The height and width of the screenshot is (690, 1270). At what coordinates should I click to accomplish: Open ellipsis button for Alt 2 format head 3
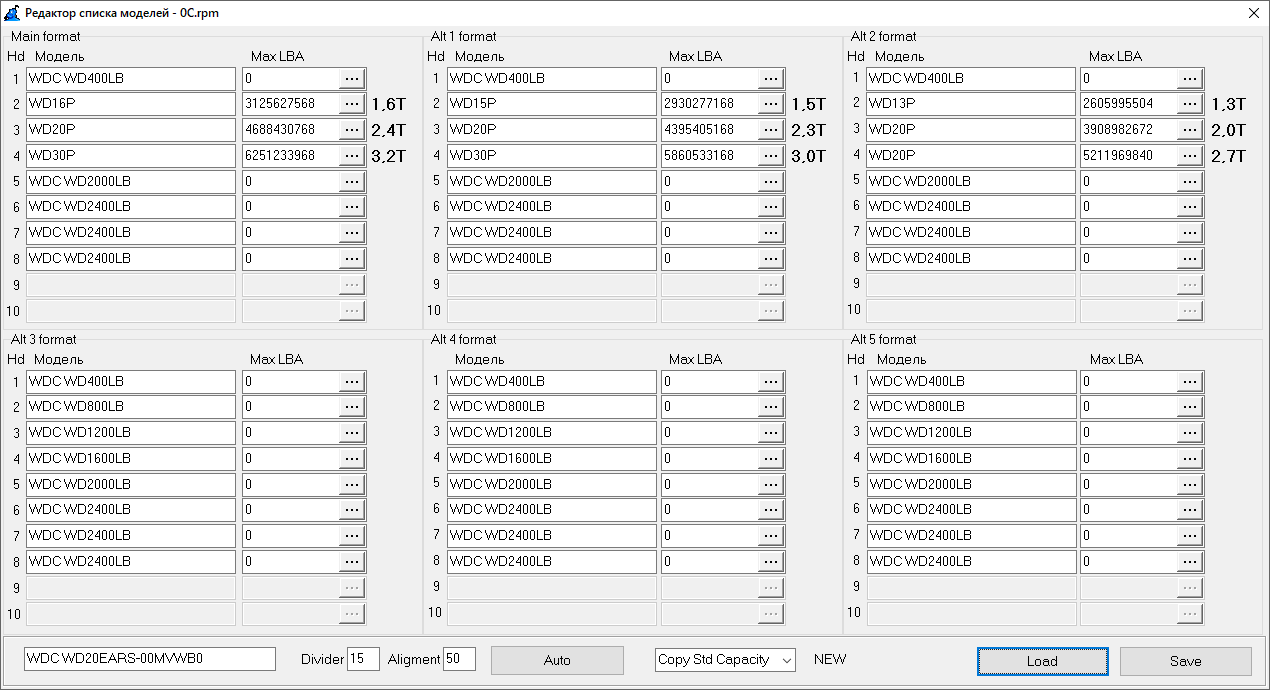1190,130
